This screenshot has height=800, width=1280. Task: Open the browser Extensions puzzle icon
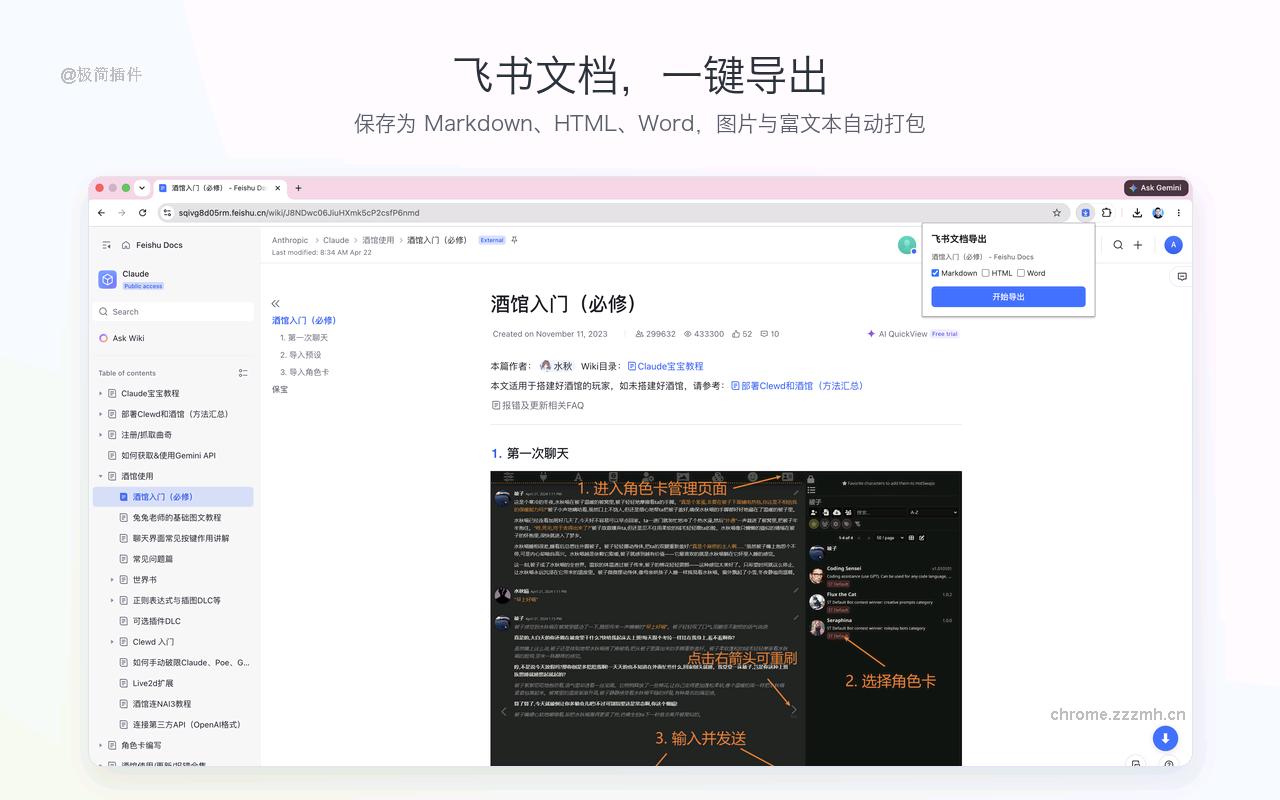[1107, 213]
